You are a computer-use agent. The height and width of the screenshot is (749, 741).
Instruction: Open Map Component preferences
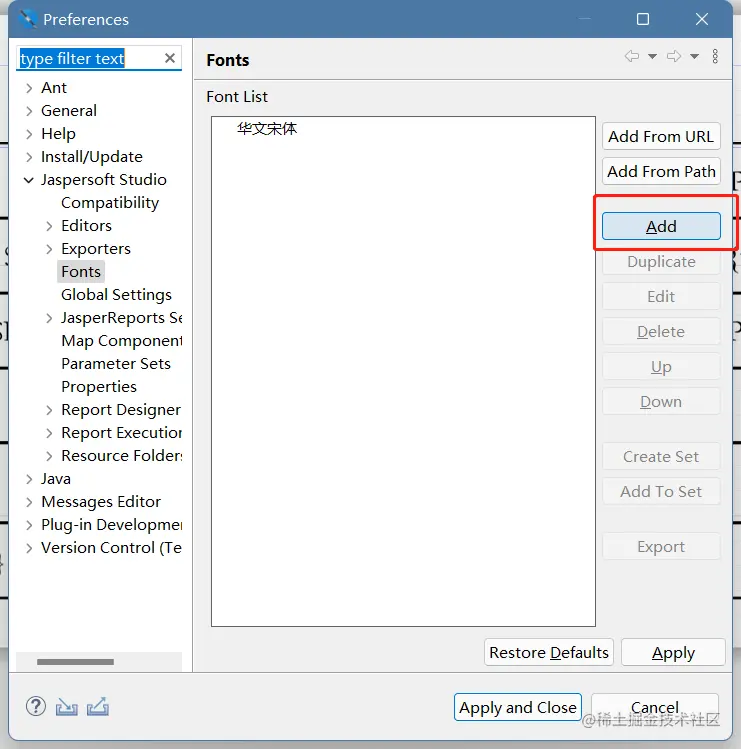[x=121, y=341]
